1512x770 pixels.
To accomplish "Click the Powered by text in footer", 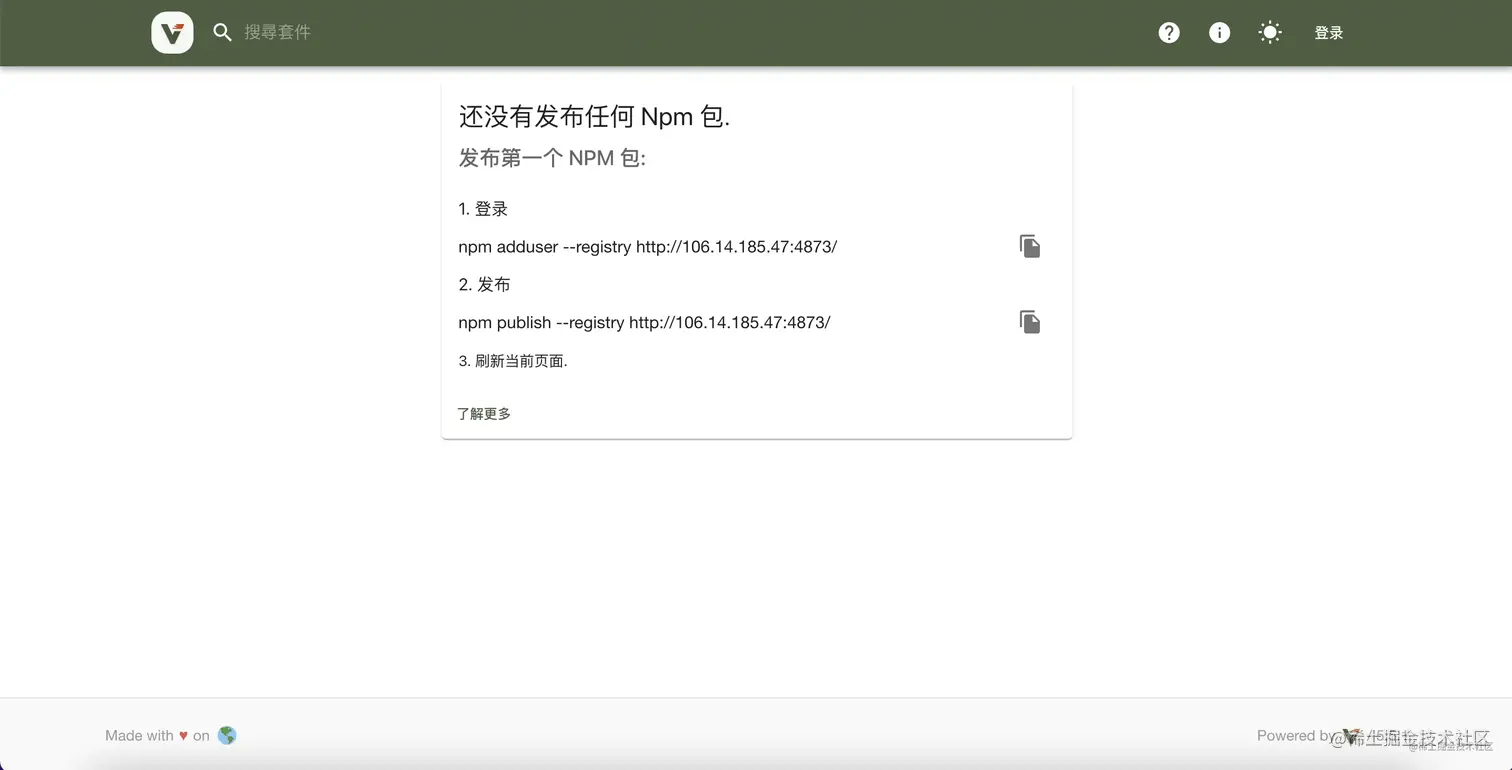I will [x=1297, y=735].
